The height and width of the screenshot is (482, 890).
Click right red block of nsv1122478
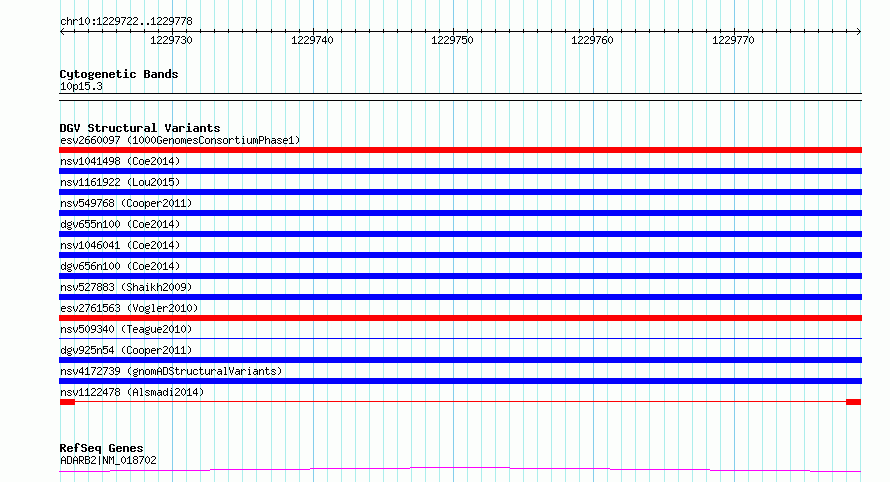coord(854,402)
